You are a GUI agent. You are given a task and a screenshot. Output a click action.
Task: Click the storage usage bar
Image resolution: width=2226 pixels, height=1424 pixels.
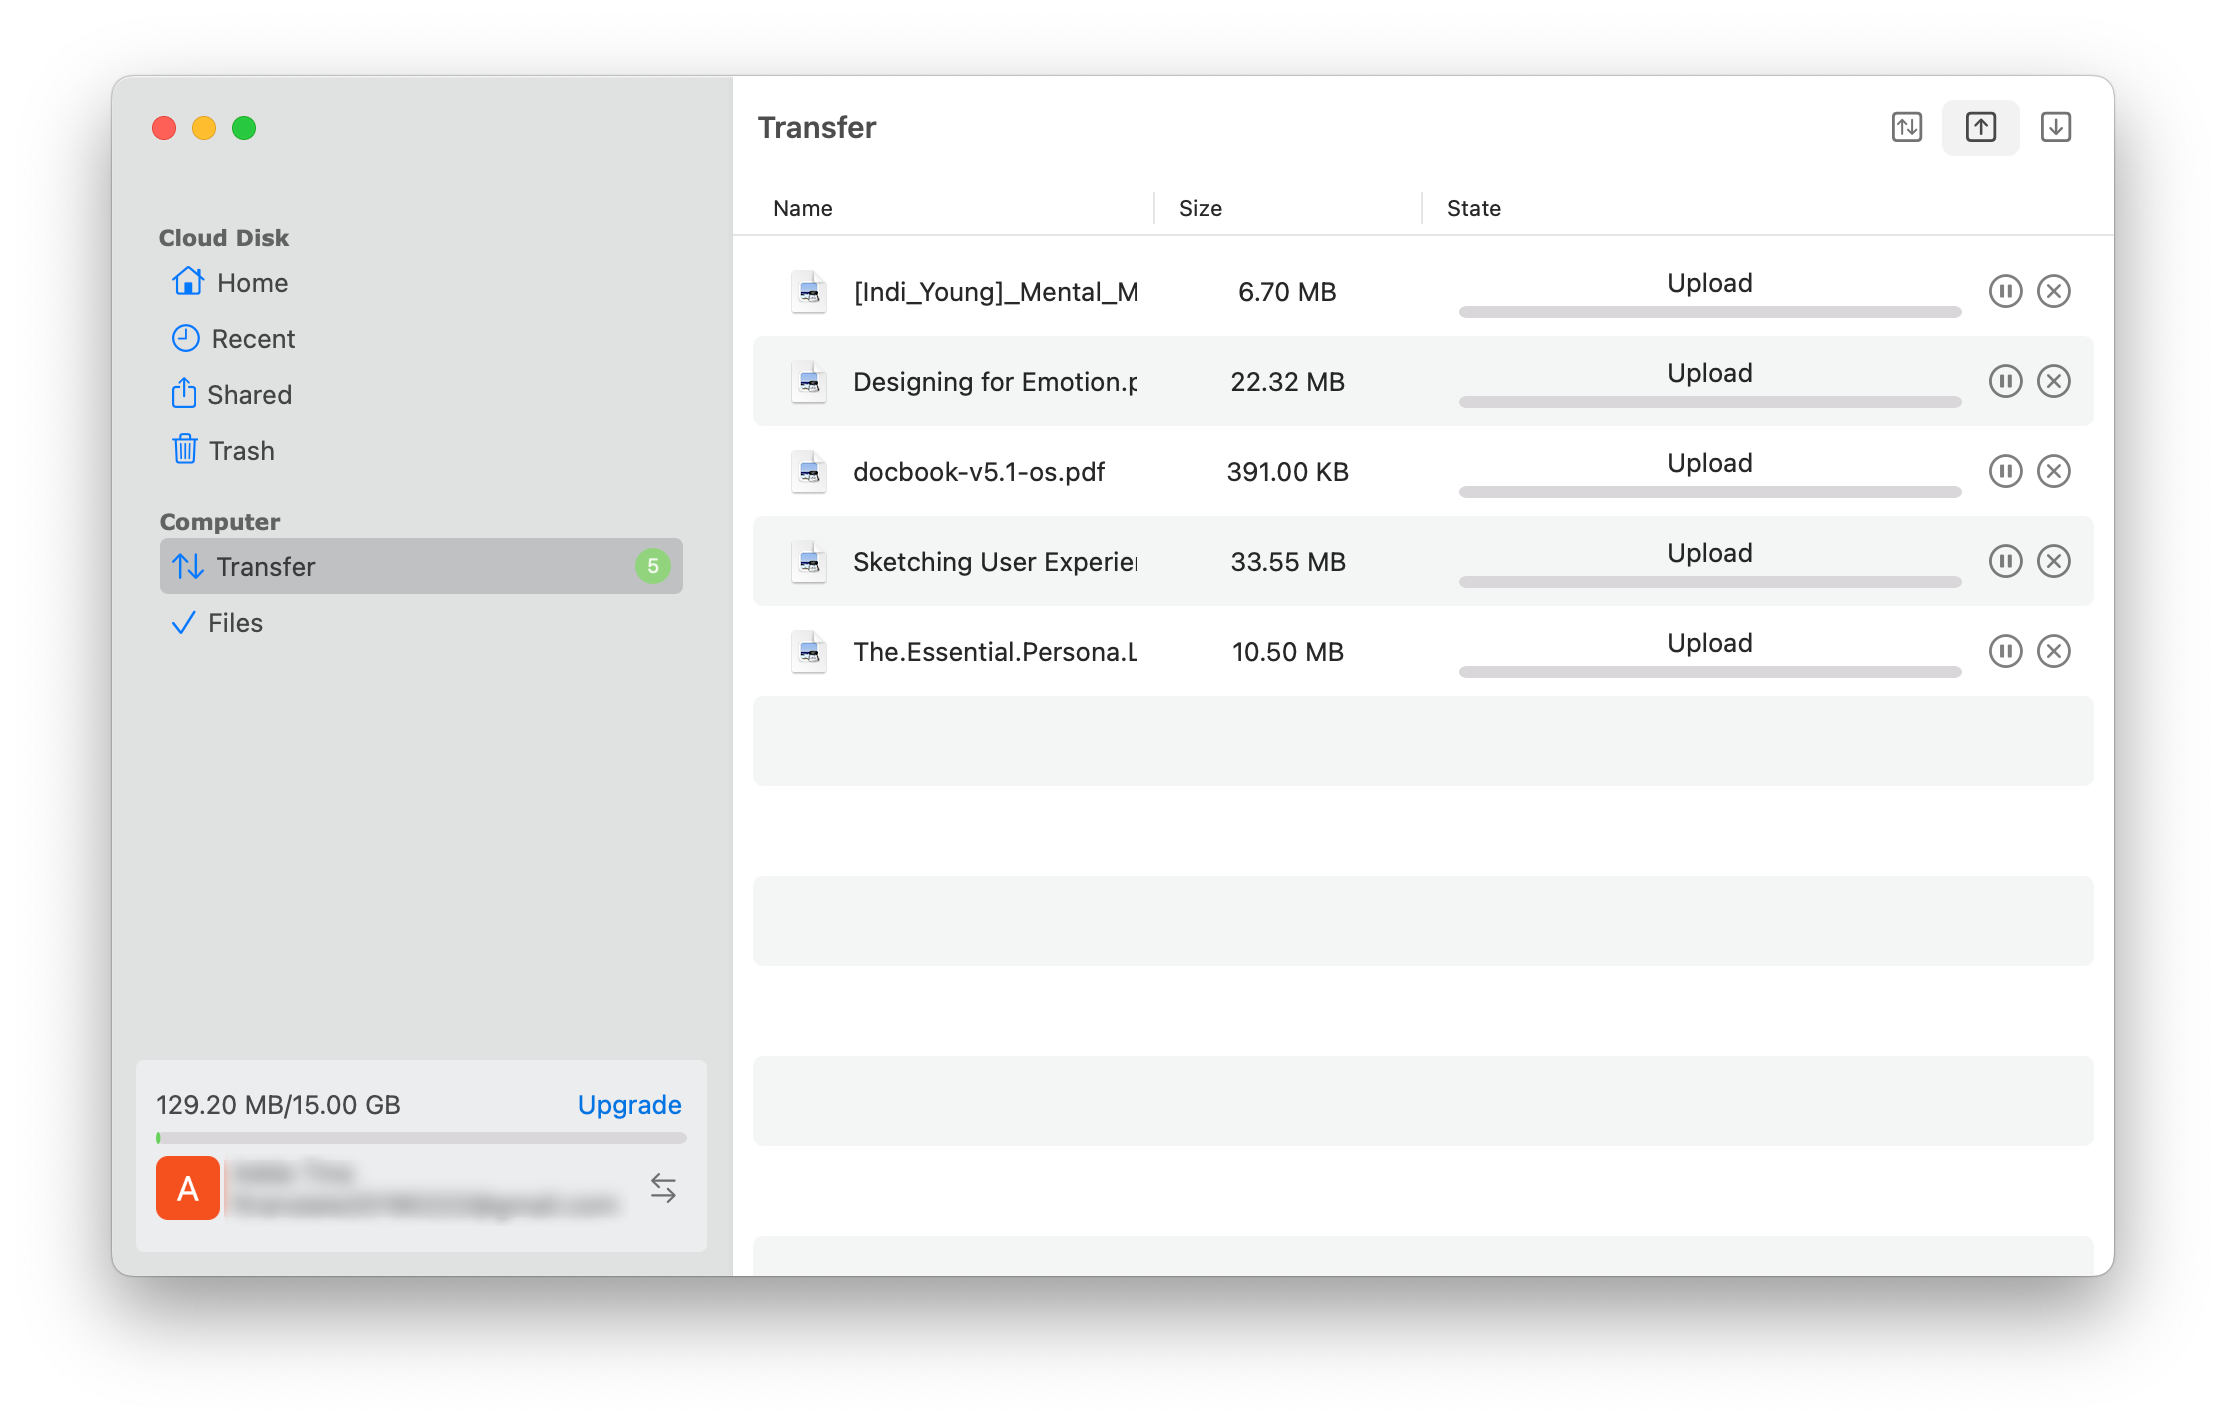click(421, 1138)
